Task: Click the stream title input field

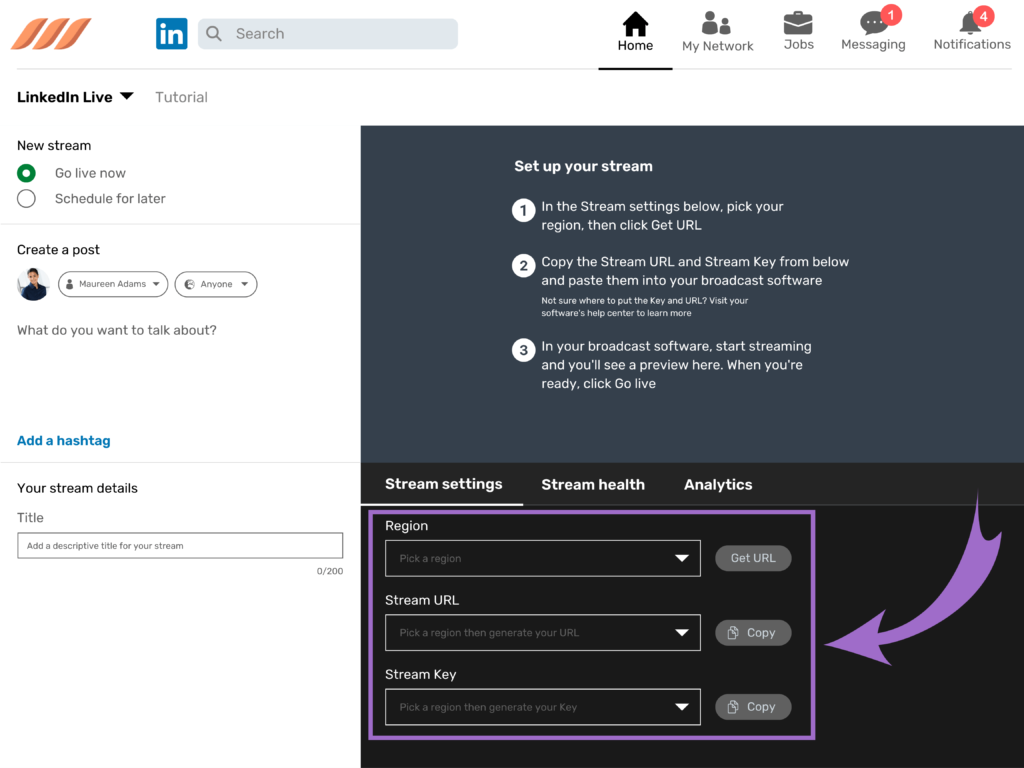Action: click(x=180, y=545)
